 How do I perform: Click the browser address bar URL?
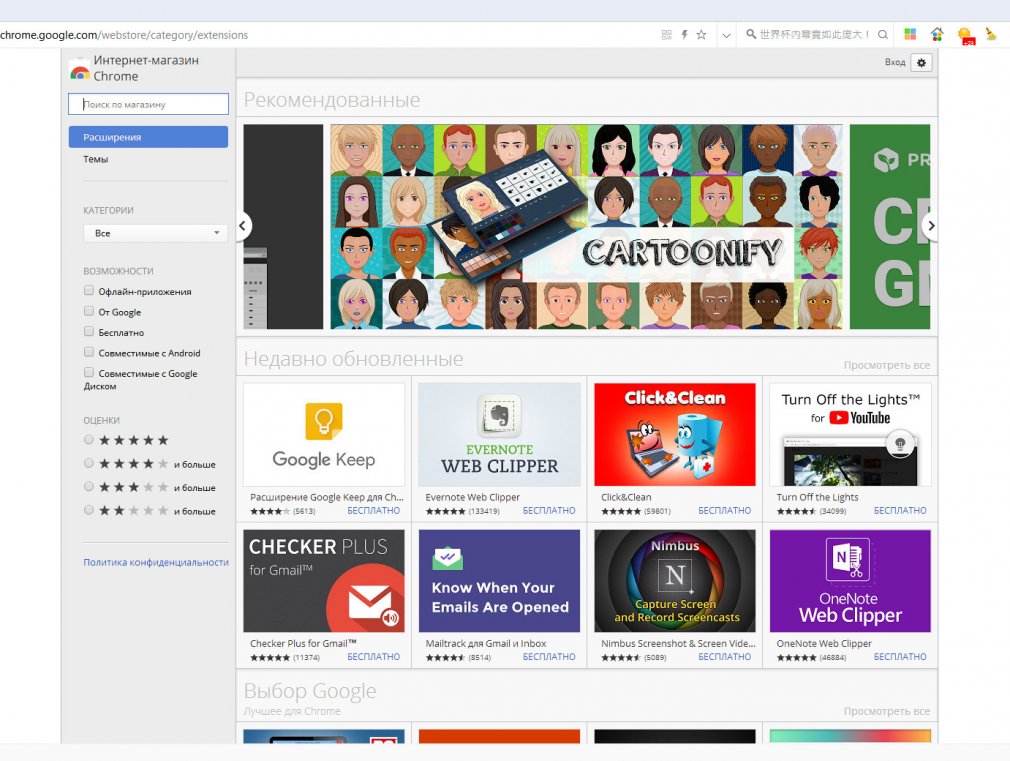[x=124, y=35]
